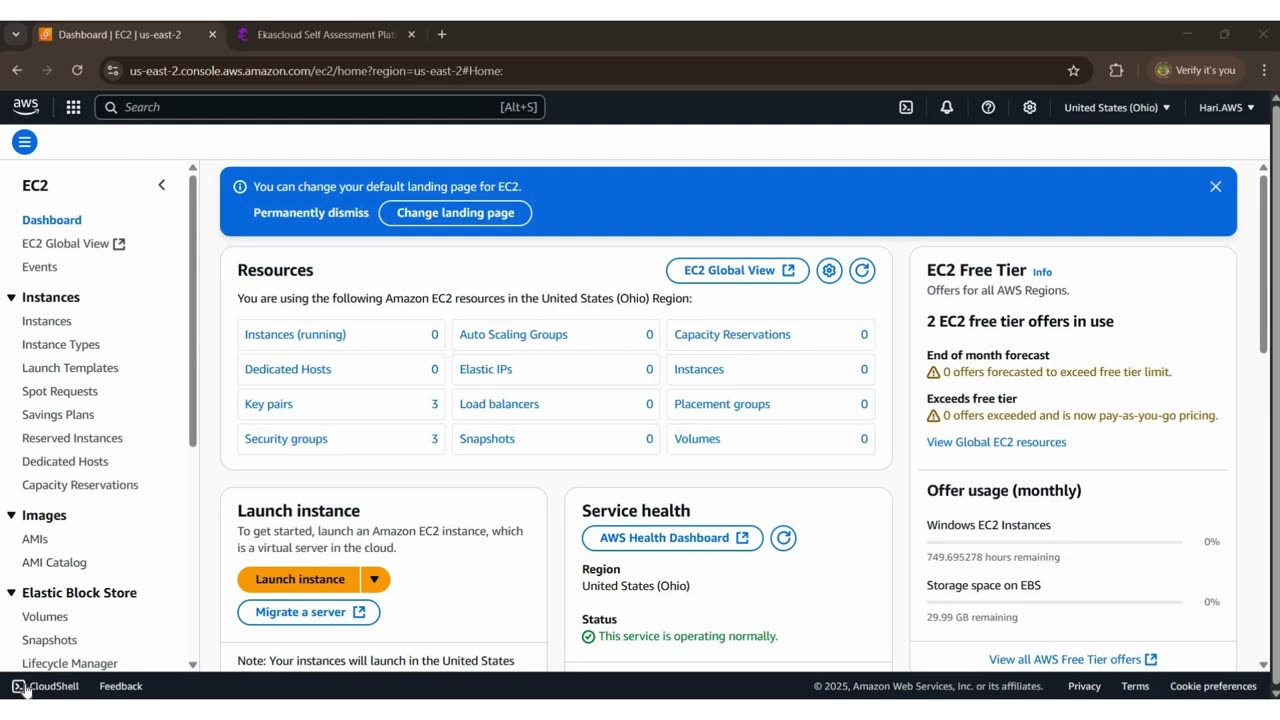Focus the AWS console search box
1280x720 pixels.
[320, 107]
